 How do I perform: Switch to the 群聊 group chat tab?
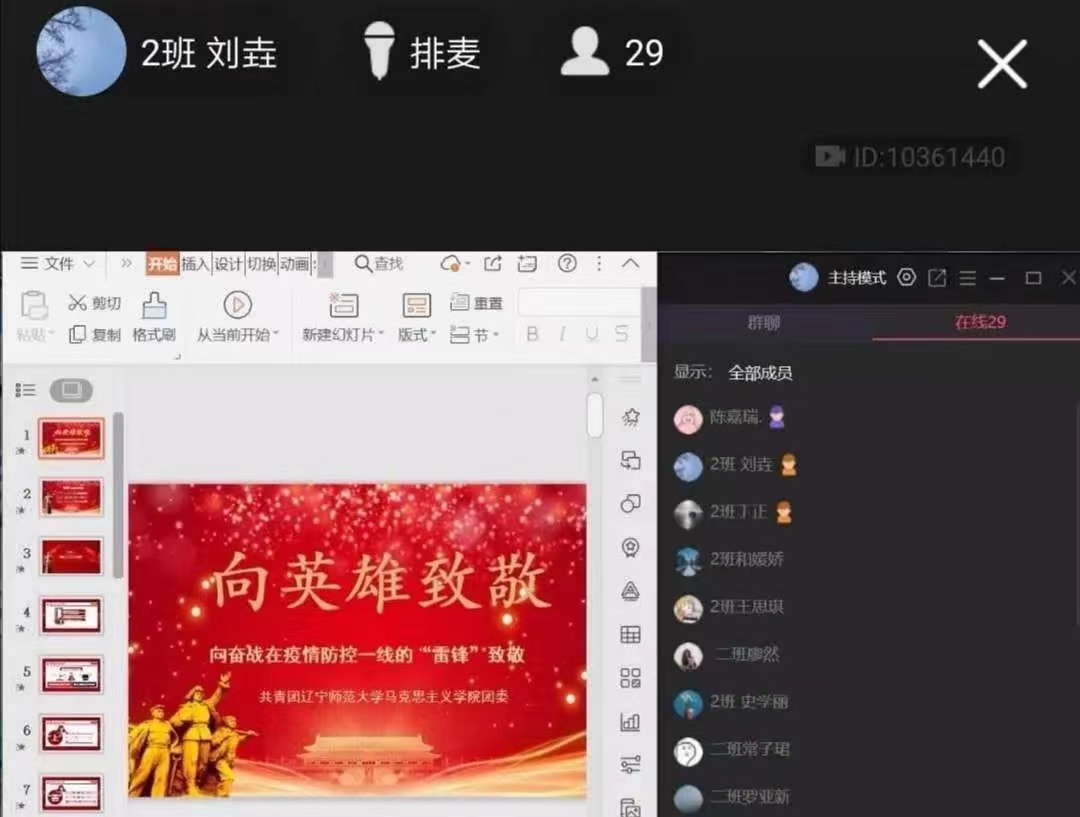[x=764, y=322]
